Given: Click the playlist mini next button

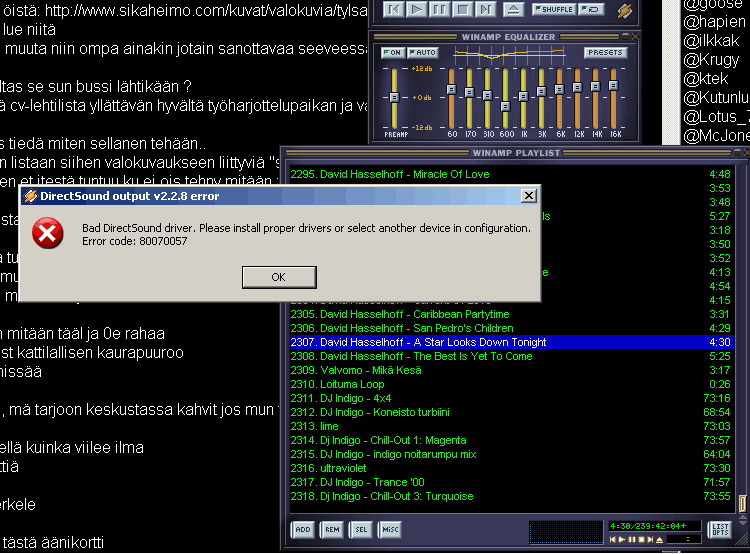Looking at the screenshot, I should [650, 540].
